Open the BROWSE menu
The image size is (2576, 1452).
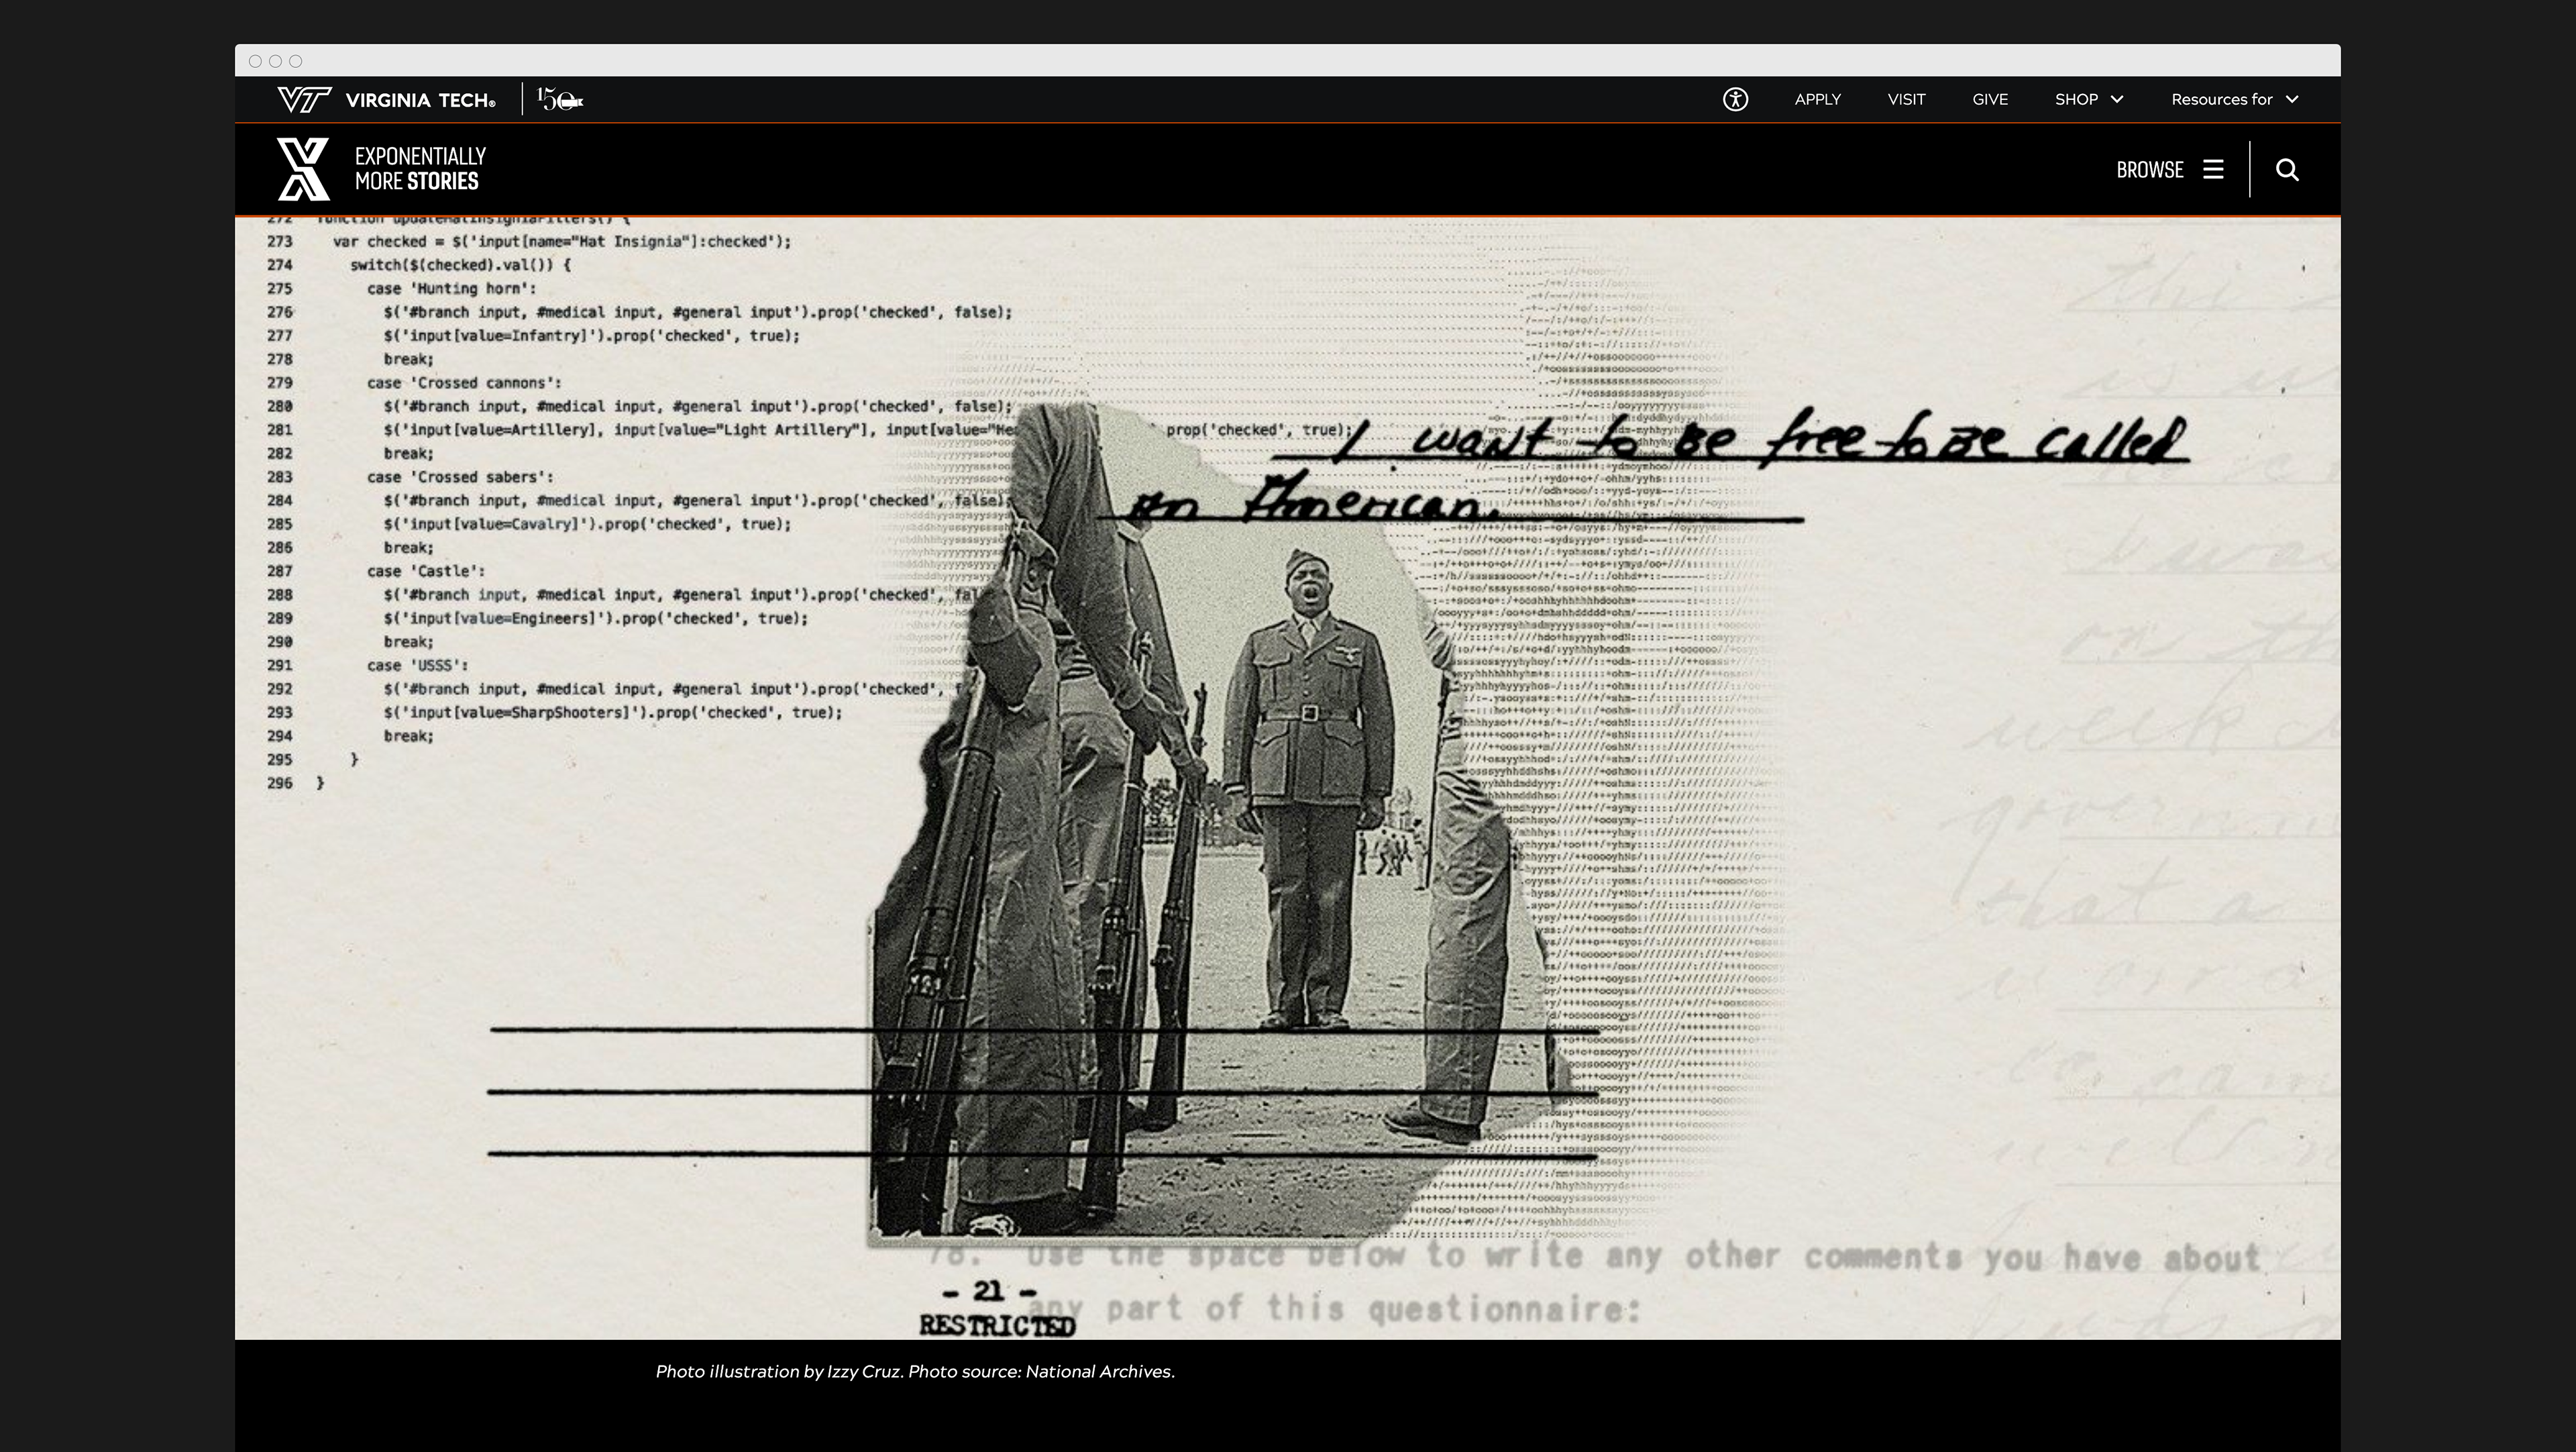point(2149,170)
